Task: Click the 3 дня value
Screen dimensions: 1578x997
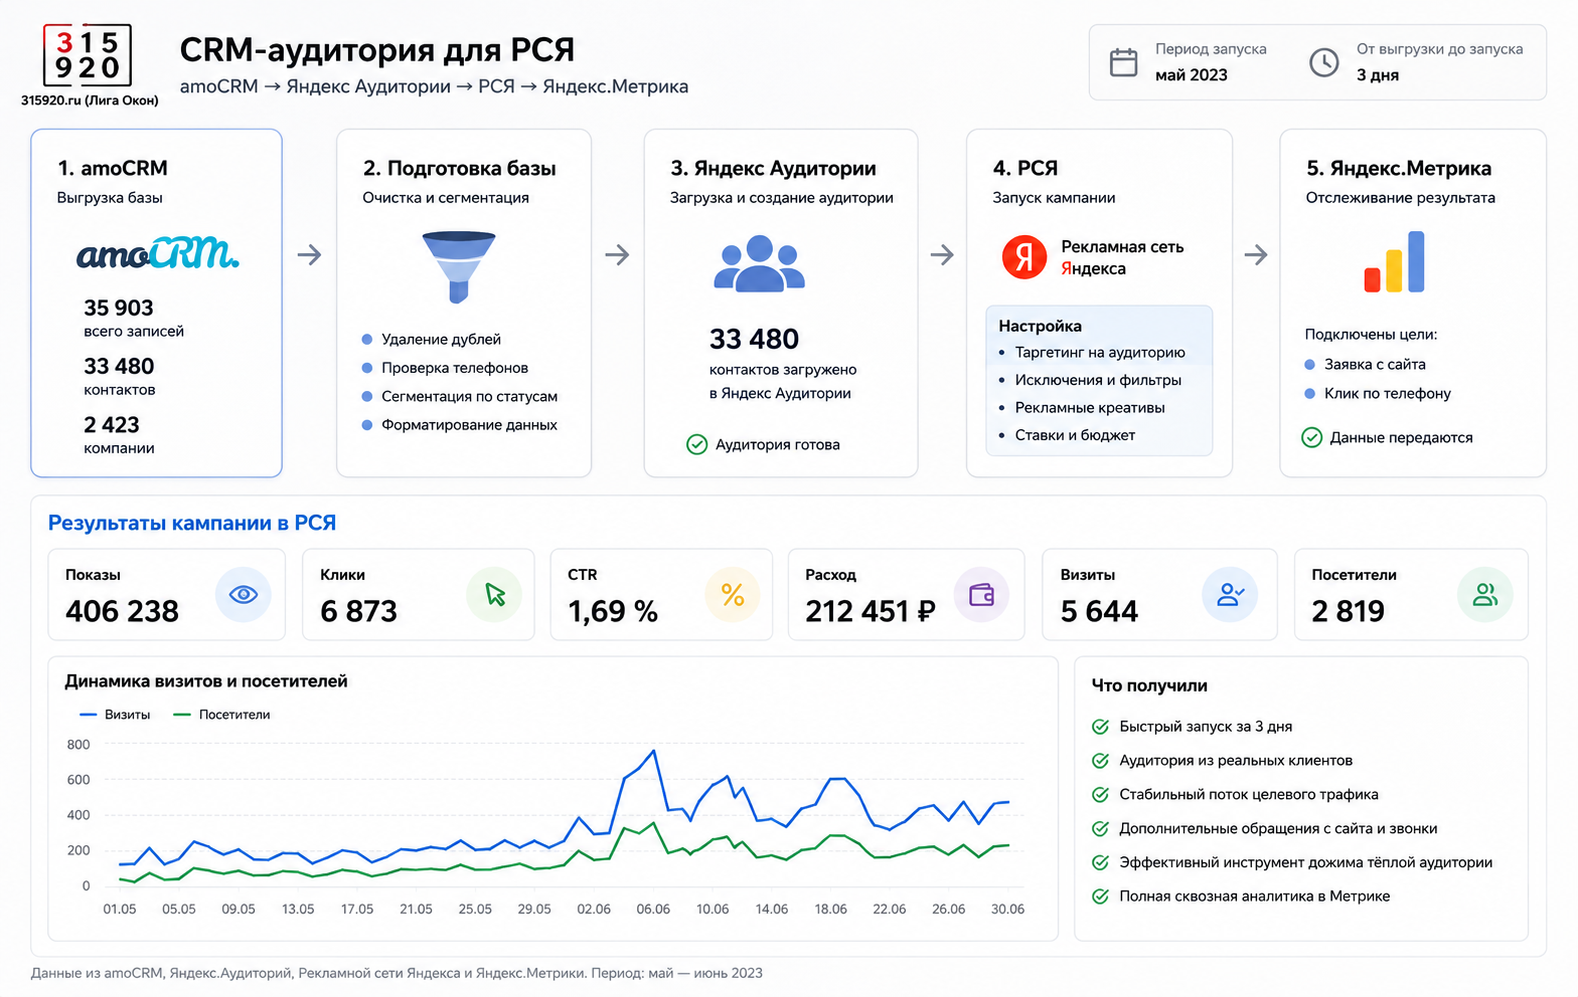Action: point(1377,75)
